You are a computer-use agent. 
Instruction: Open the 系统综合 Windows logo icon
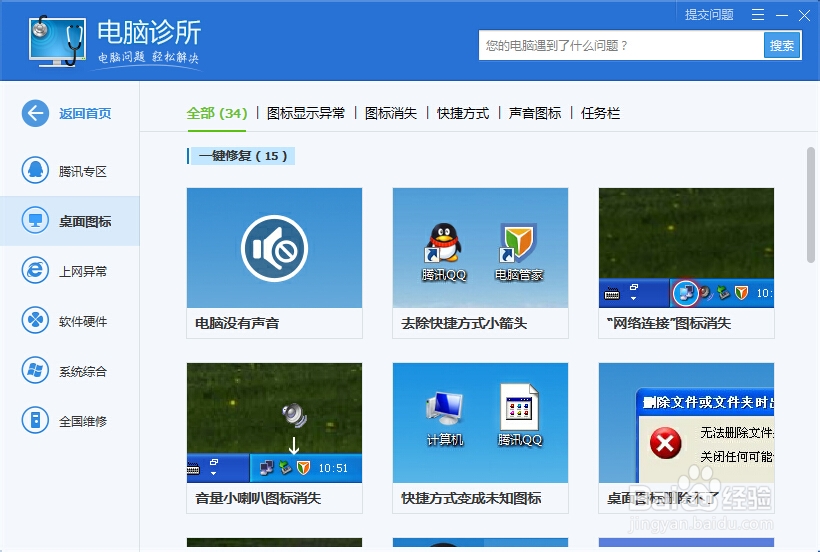pos(35,371)
